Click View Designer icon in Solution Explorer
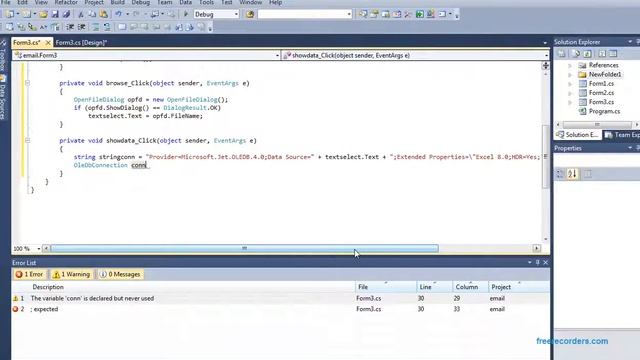Screen dimensions: 640x360 pyautogui.click(x=613, y=54)
